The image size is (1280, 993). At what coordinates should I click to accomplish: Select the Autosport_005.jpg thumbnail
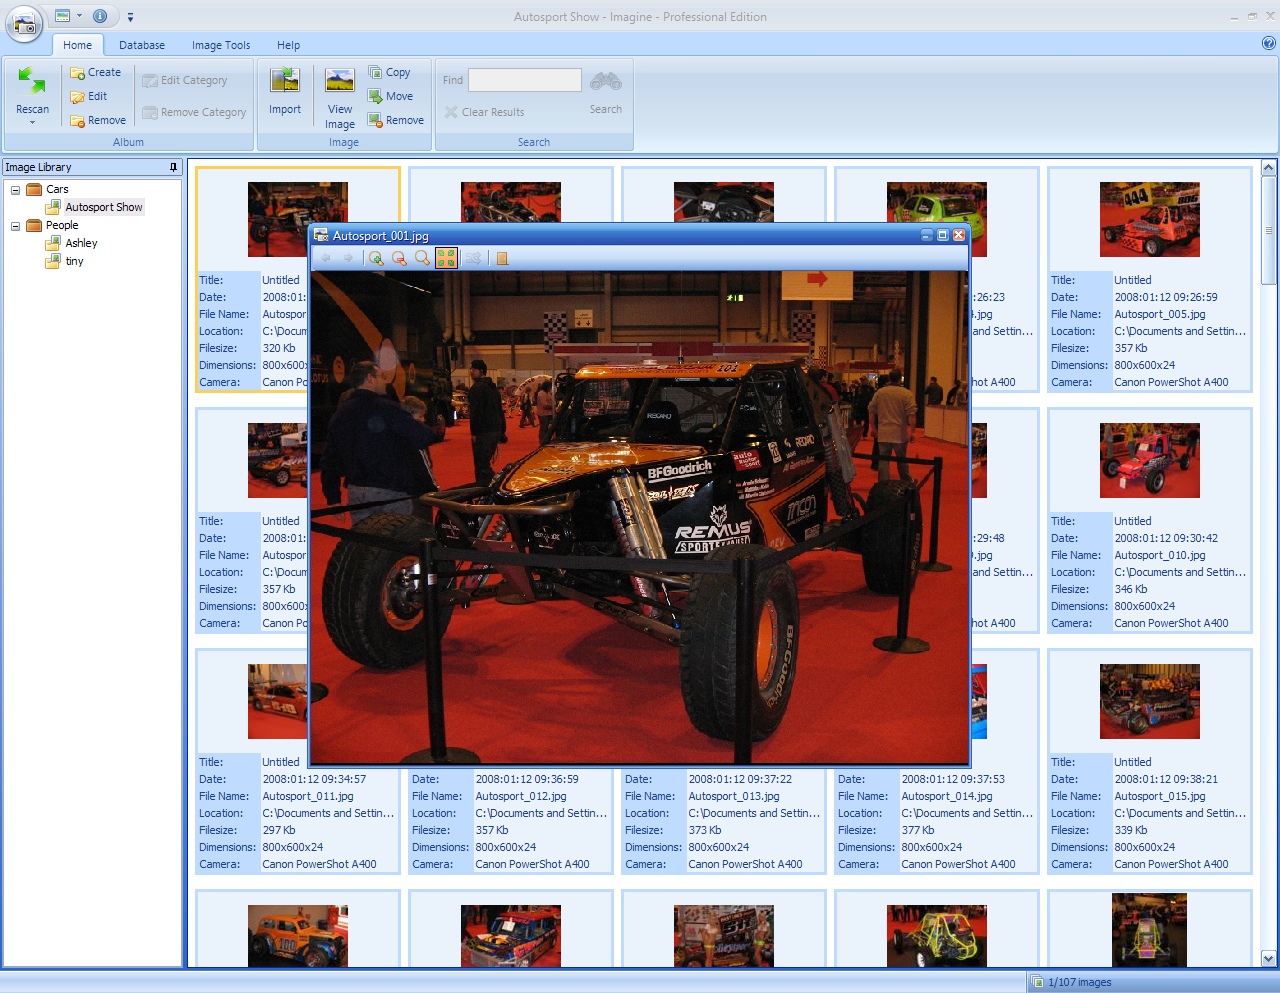tap(1149, 220)
